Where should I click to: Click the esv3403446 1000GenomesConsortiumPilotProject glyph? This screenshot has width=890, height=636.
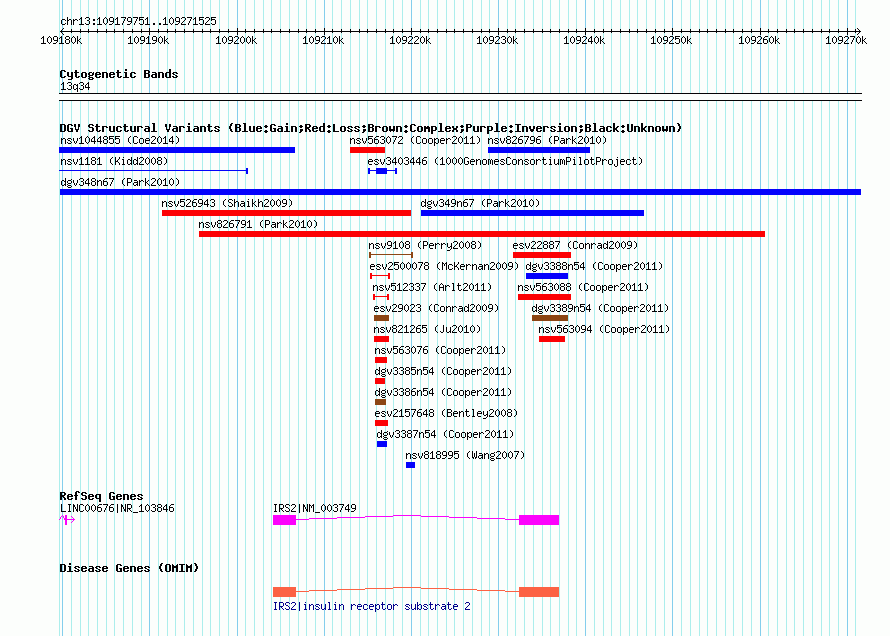pyautogui.click(x=382, y=171)
